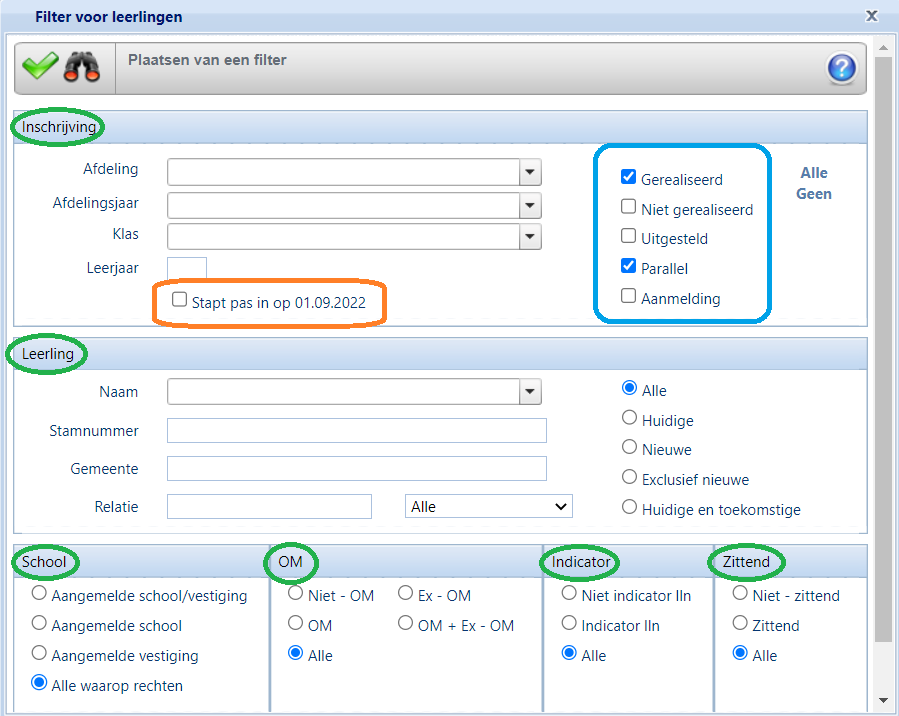Screen dimensions: 899x716
Task: Select the Huidige radio button
Action: [630, 417]
